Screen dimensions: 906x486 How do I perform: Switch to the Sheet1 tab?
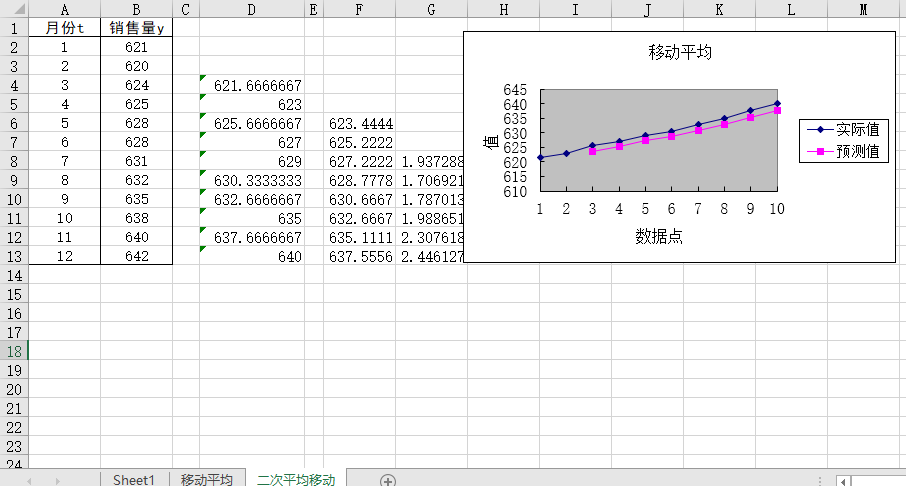[134, 480]
